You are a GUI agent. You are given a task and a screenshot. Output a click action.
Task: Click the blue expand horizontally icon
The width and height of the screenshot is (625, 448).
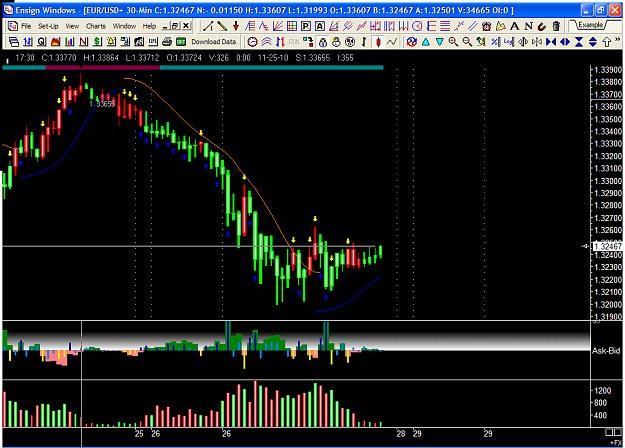point(565,41)
